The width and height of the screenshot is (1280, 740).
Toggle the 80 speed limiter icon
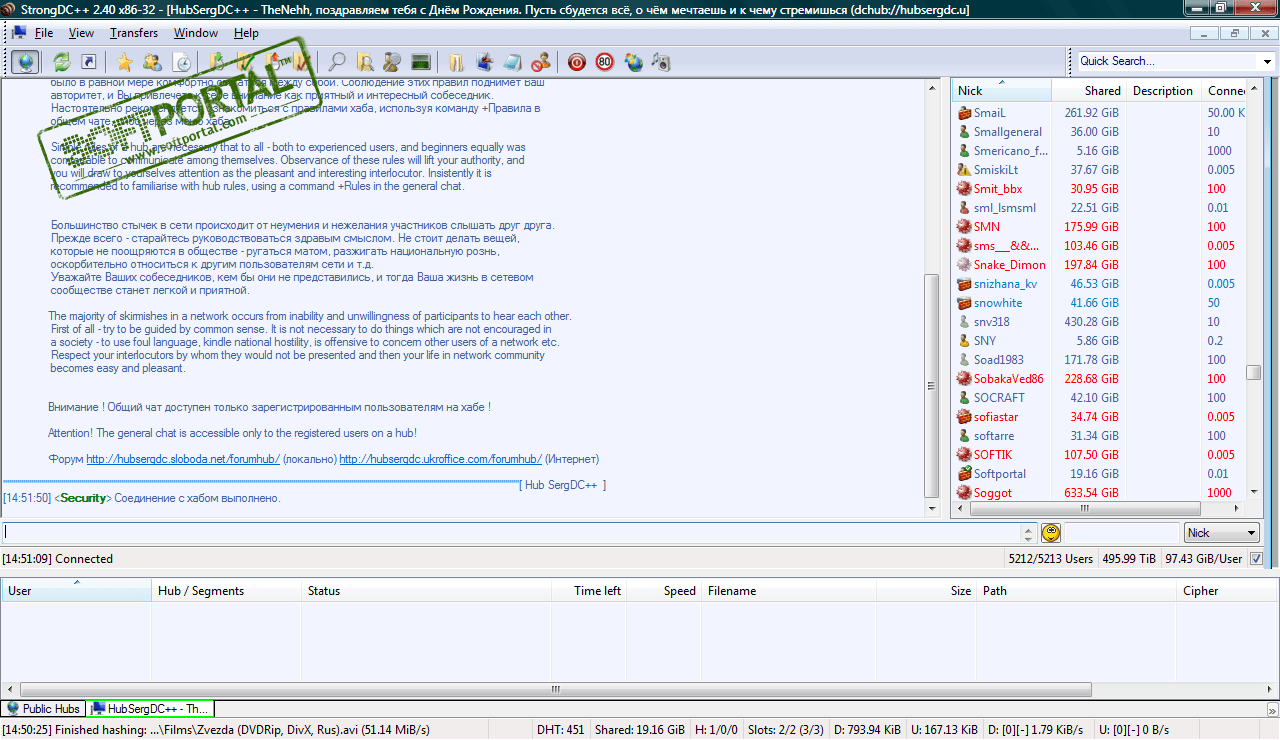click(605, 62)
